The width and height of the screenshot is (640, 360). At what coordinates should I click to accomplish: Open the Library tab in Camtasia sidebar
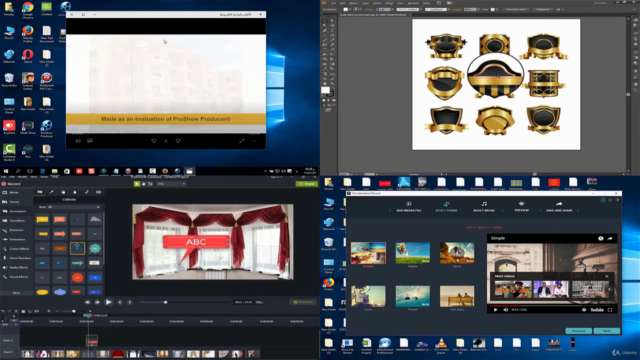(14, 202)
